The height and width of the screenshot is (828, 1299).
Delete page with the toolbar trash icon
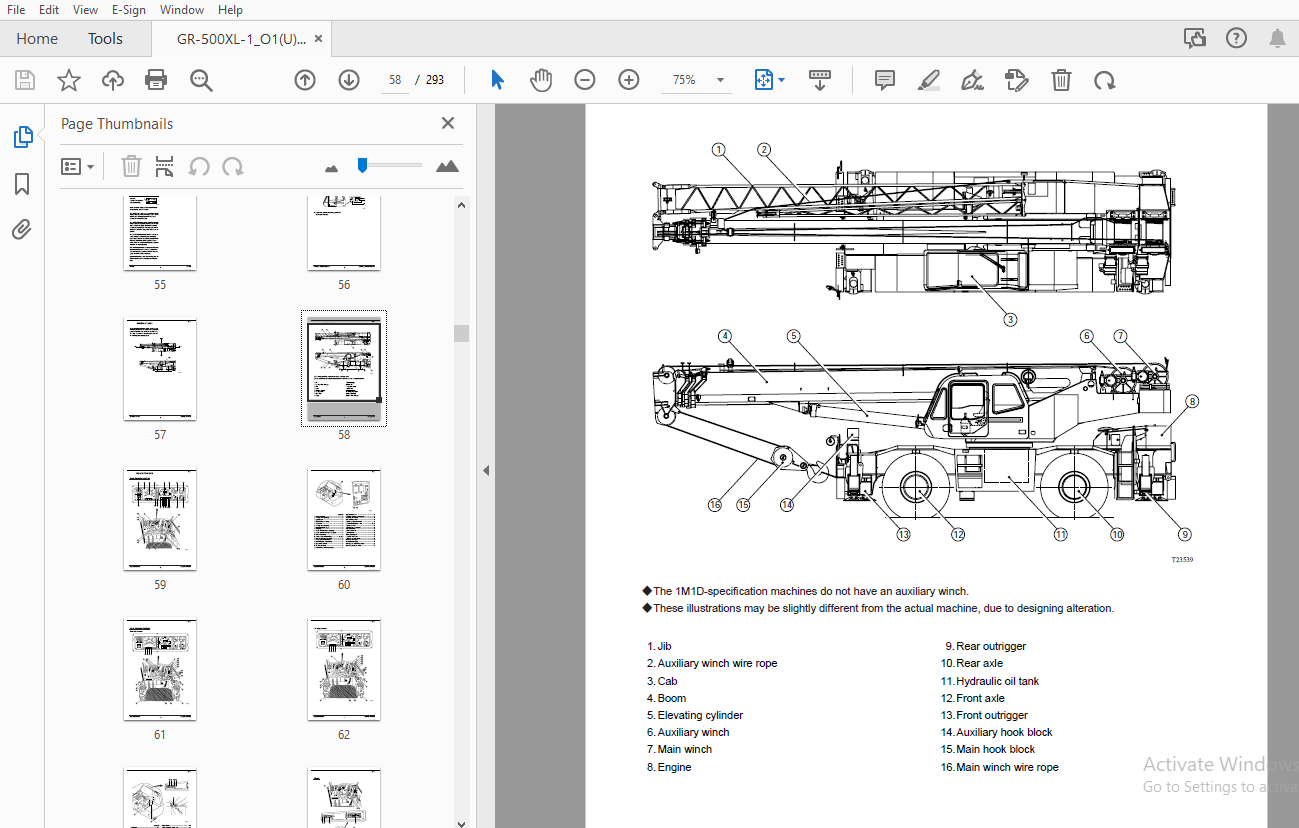[1061, 80]
